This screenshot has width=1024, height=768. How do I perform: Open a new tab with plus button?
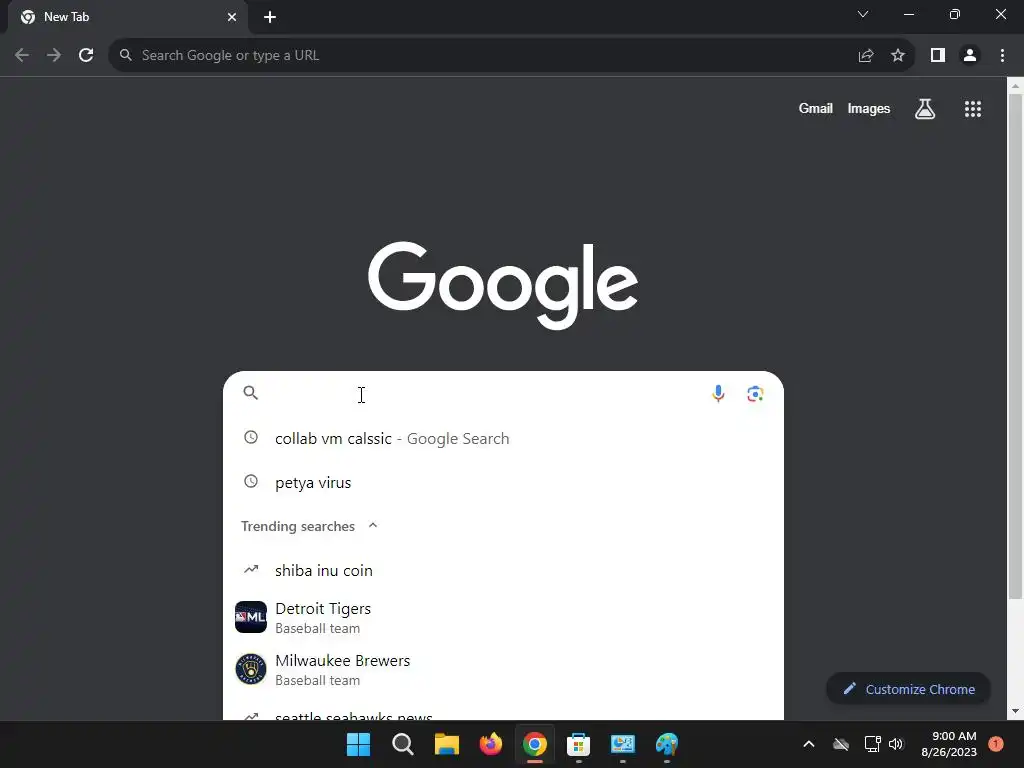tap(270, 17)
